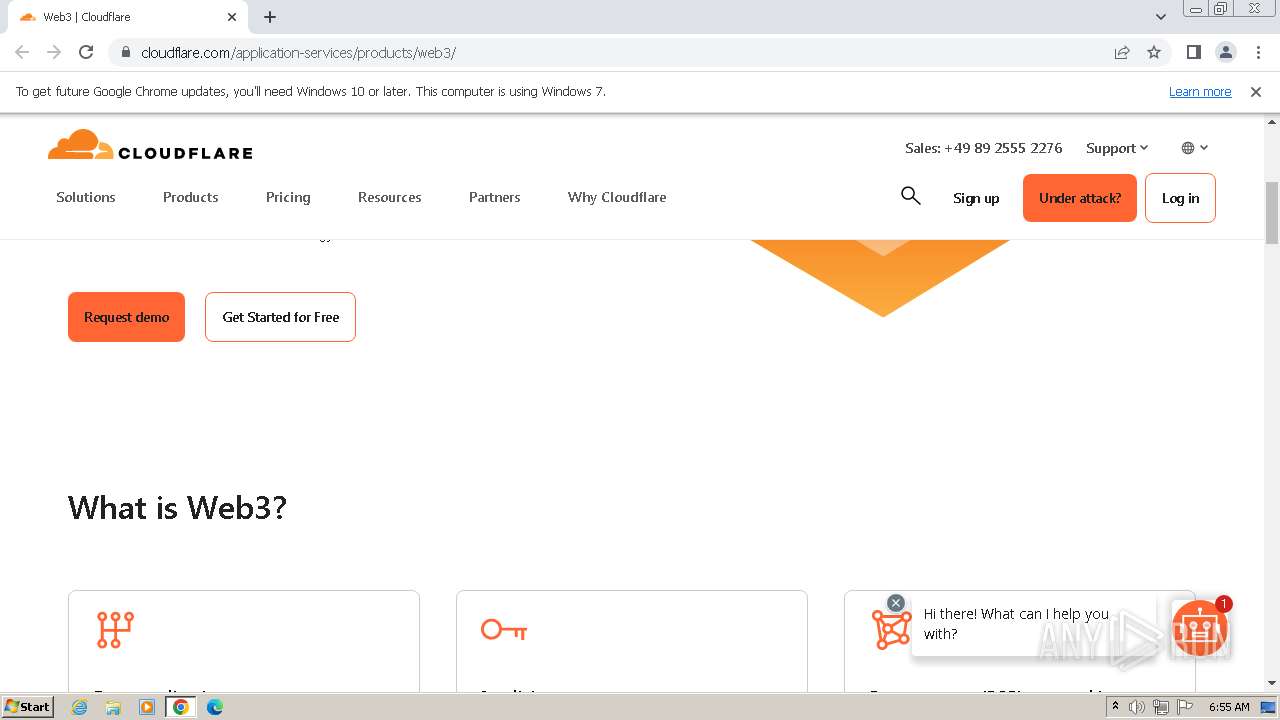The width and height of the screenshot is (1280, 720).
Task: Click the address bar URL
Action: (298, 53)
